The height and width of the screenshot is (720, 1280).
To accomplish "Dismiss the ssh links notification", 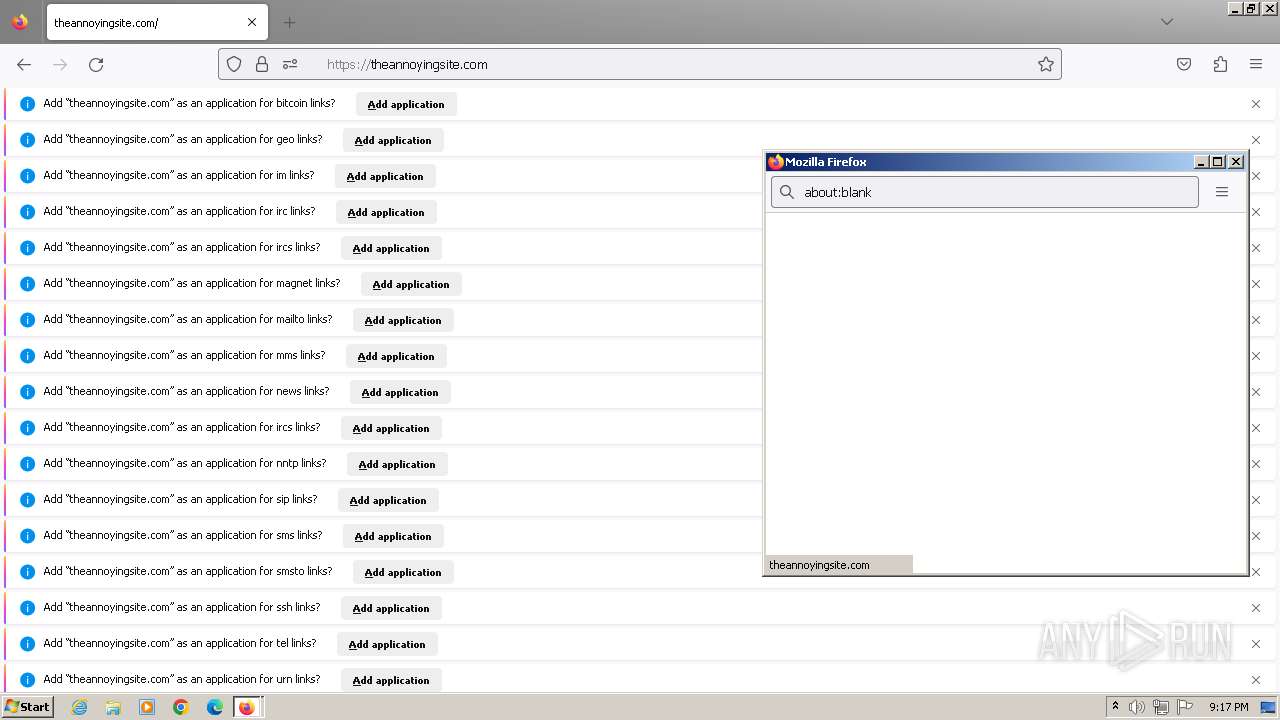I will pos(1256,608).
